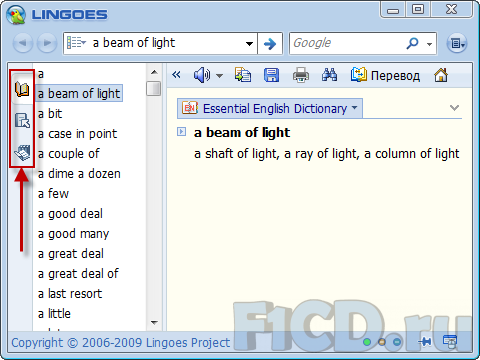
Task: Open the main menu button
Action: pyautogui.click(x=457, y=43)
